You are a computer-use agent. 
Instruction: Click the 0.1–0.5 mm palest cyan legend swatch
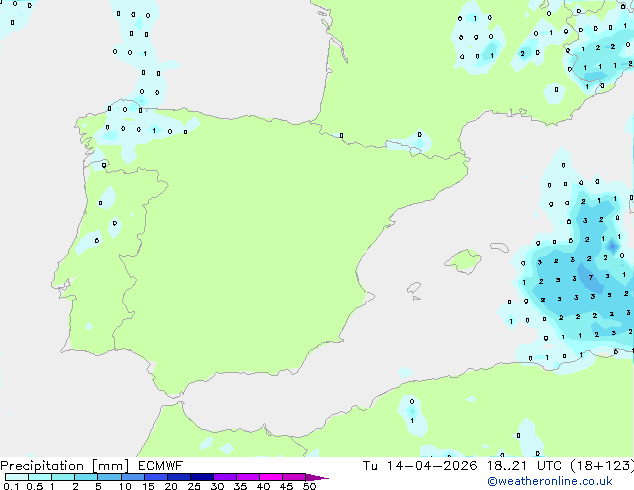click(x=17, y=477)
